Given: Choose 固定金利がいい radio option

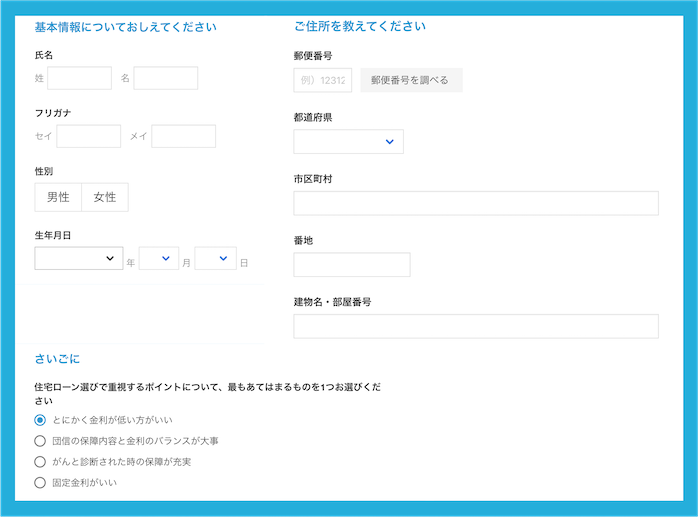Looking at the screenshot, I should (x=40, y=483).
